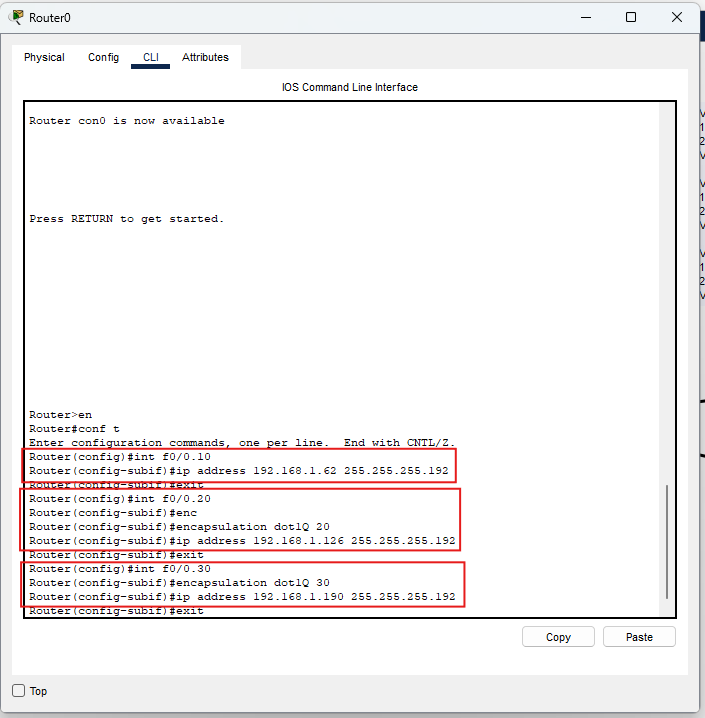Click the last '#exit' prompt line

click(116, 611)
